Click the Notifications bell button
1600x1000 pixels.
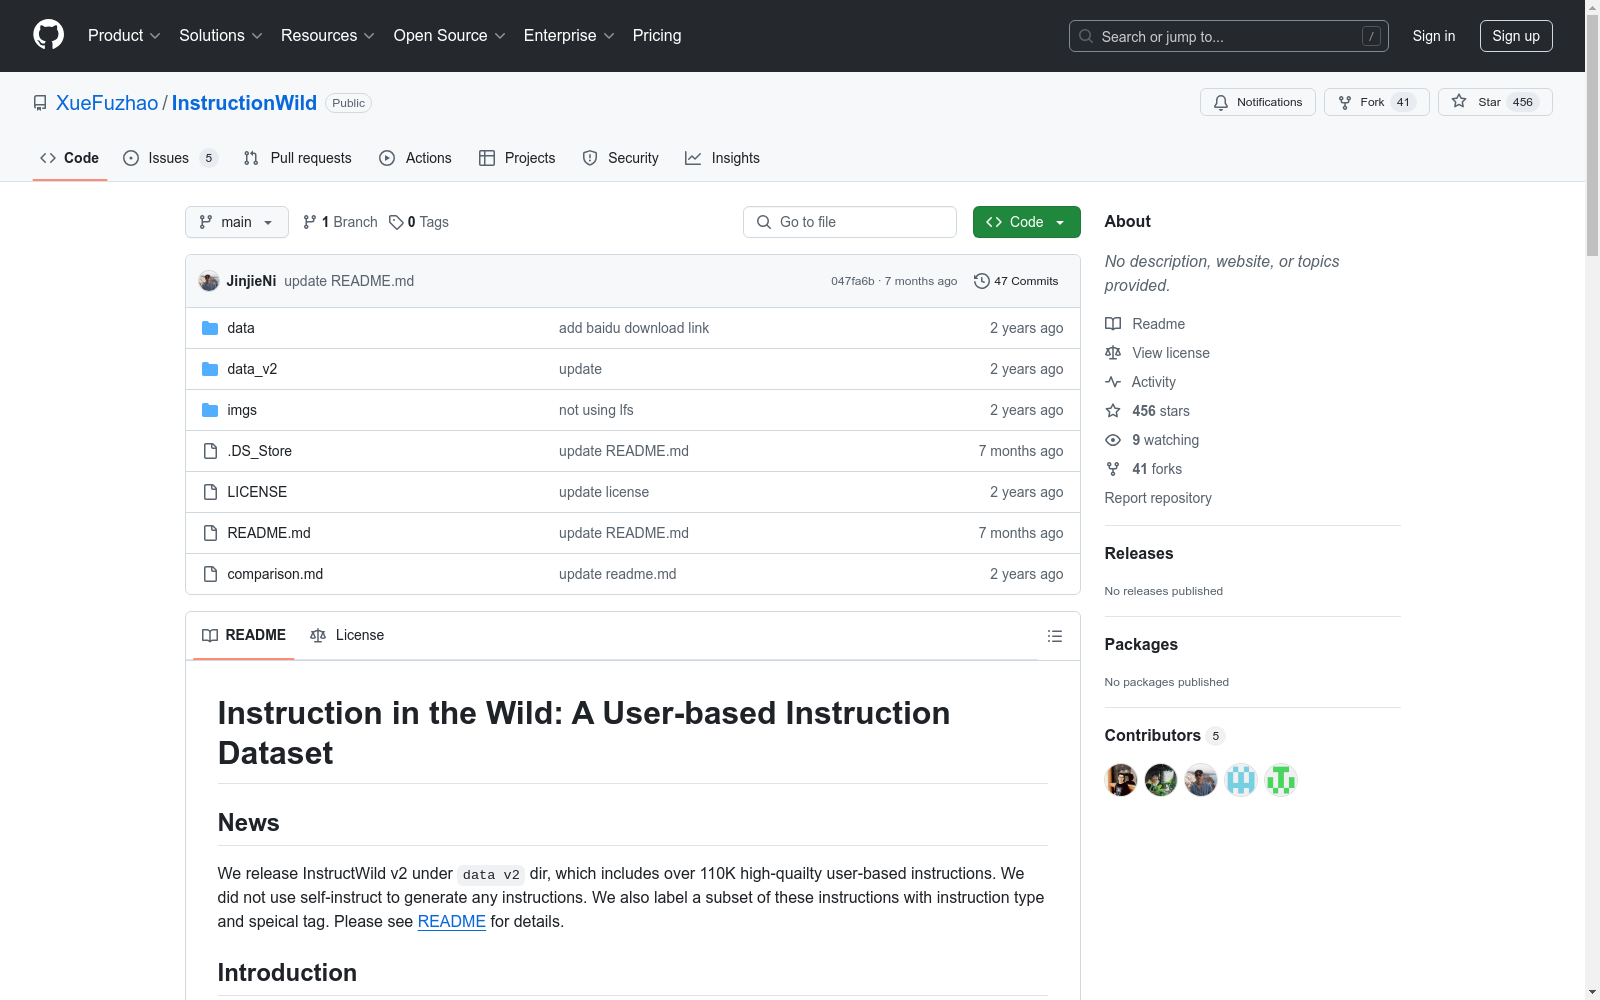point(1258,102)
